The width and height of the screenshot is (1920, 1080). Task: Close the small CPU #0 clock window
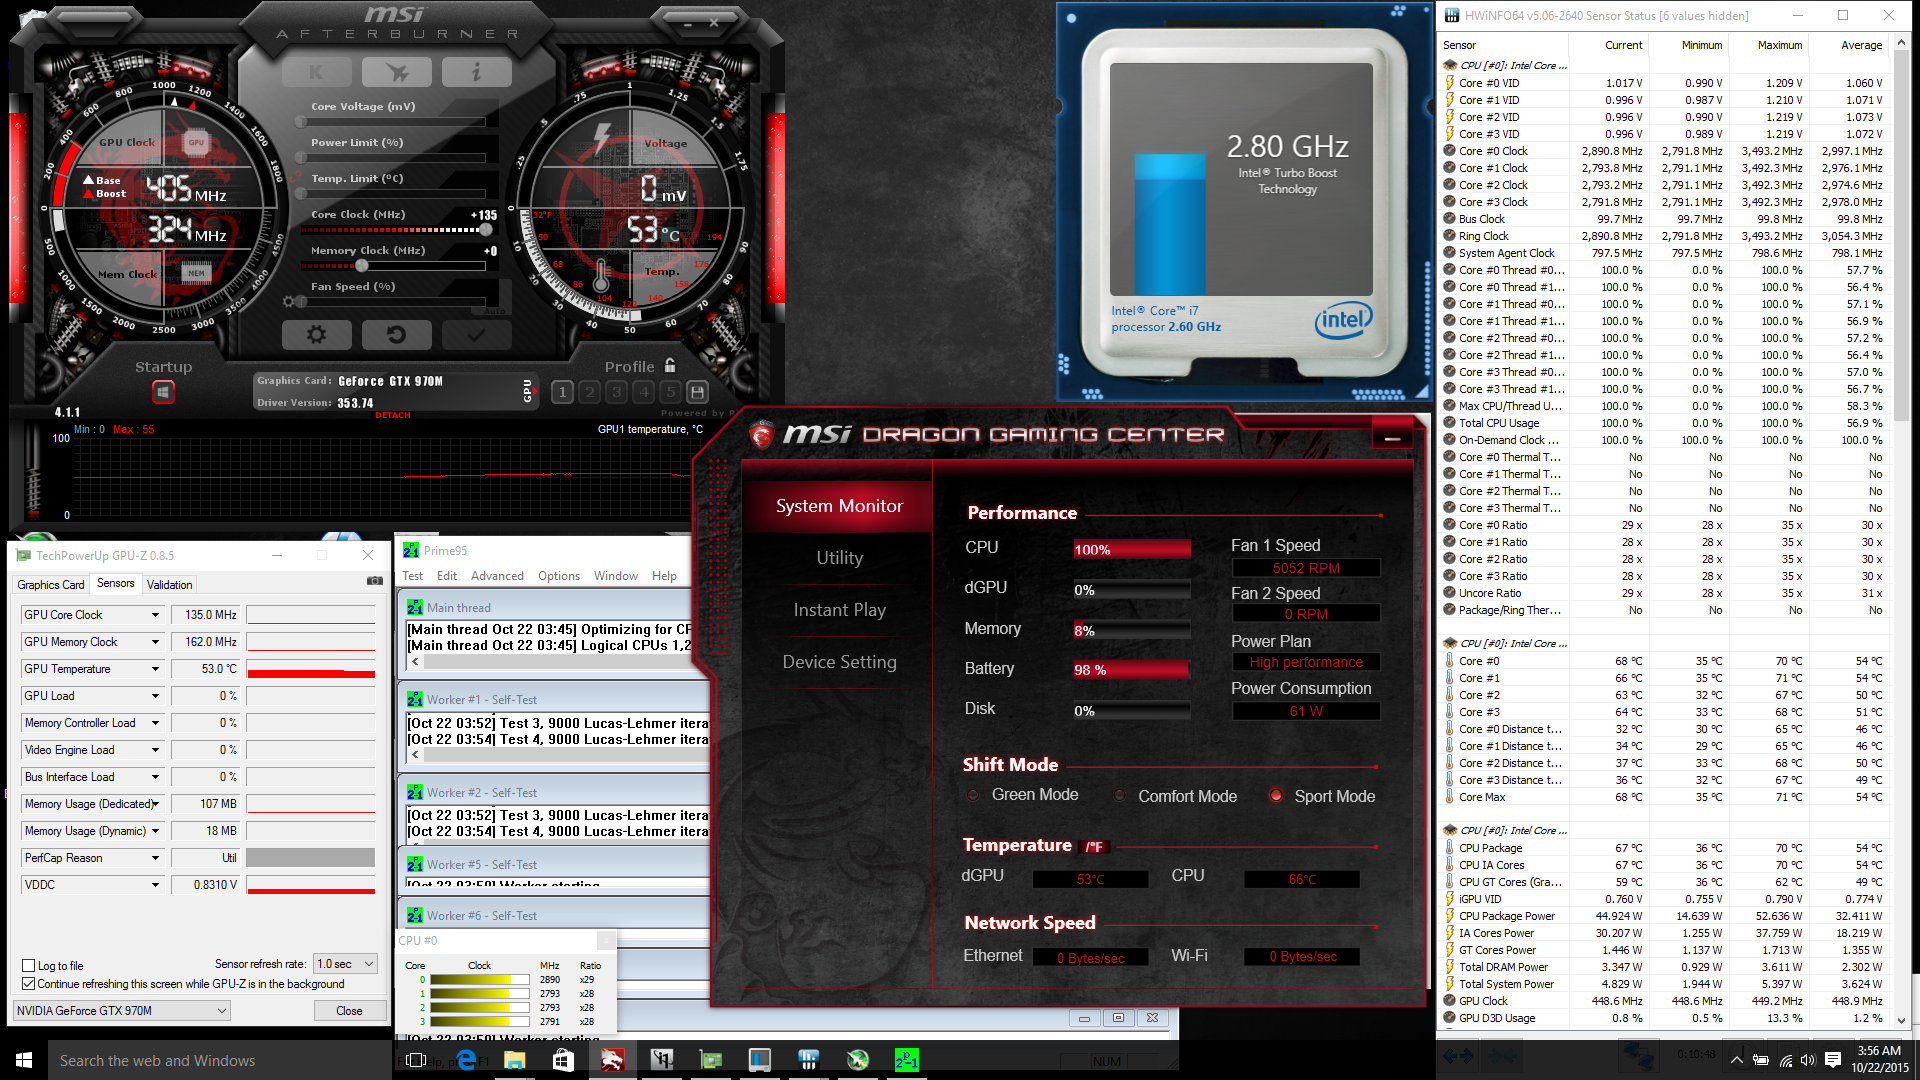[x=606, y=940]
